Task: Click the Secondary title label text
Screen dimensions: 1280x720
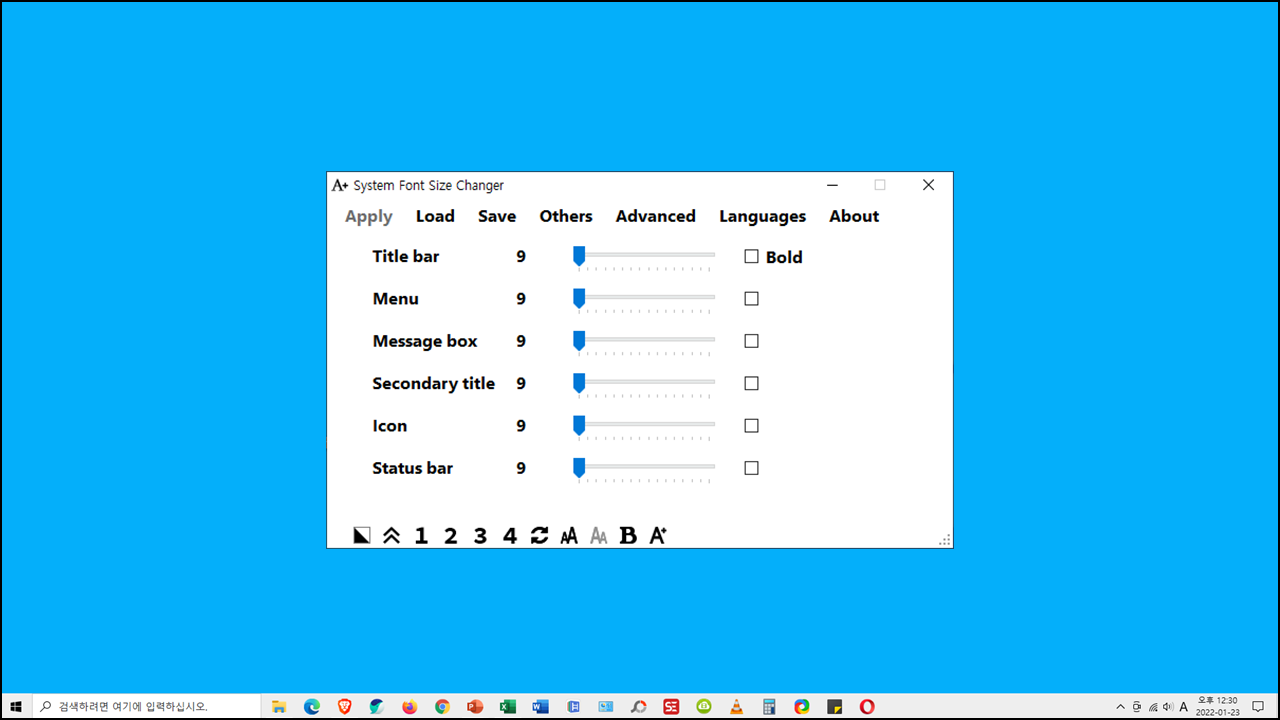Action: [x=434, y=384]
